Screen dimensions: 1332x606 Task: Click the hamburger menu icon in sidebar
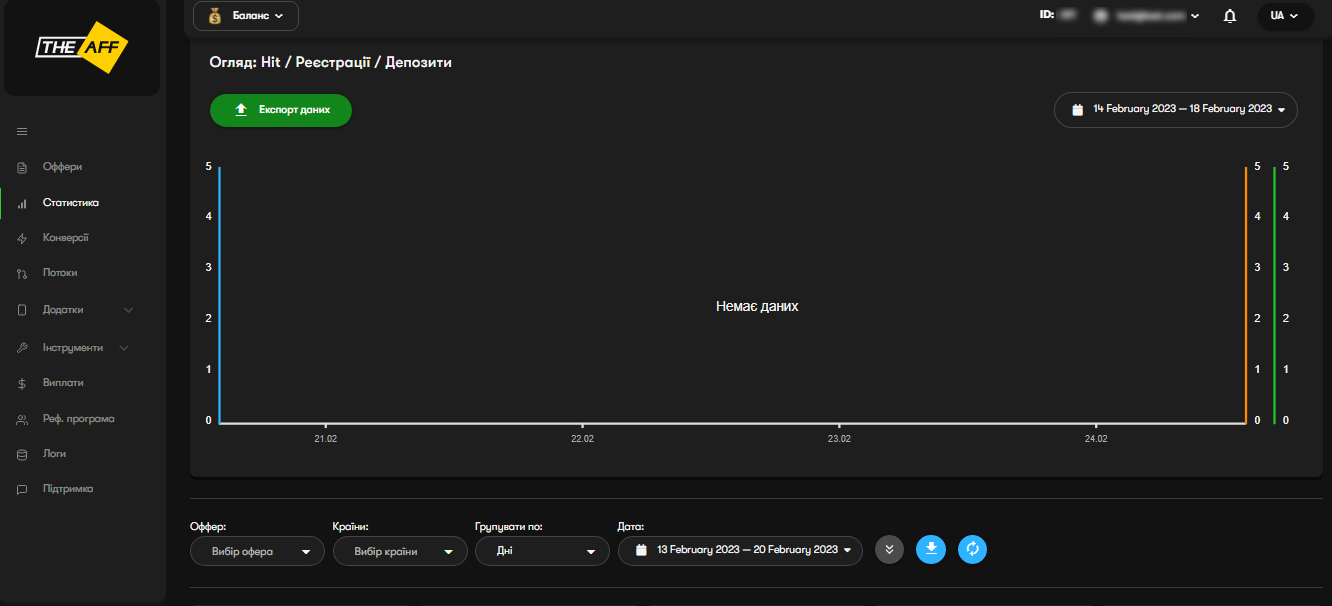pyautogui.click(x=22, y=132)
